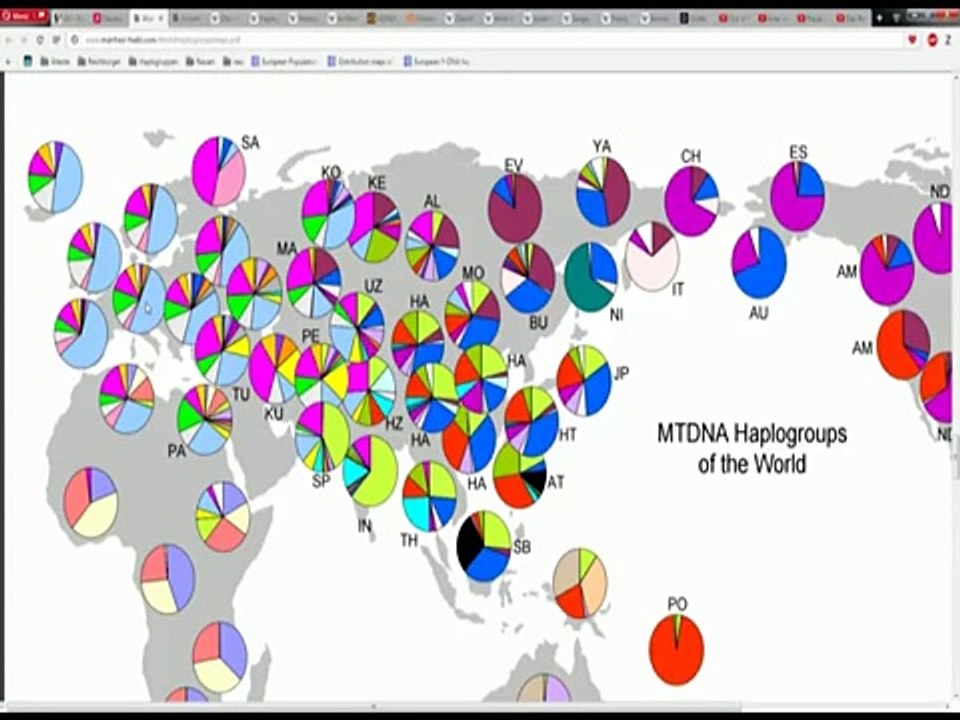Switch to tab with gold-brown favicon
Viewport: 960px width, 720px height.
pyautogui.click(x=386, y=18)
